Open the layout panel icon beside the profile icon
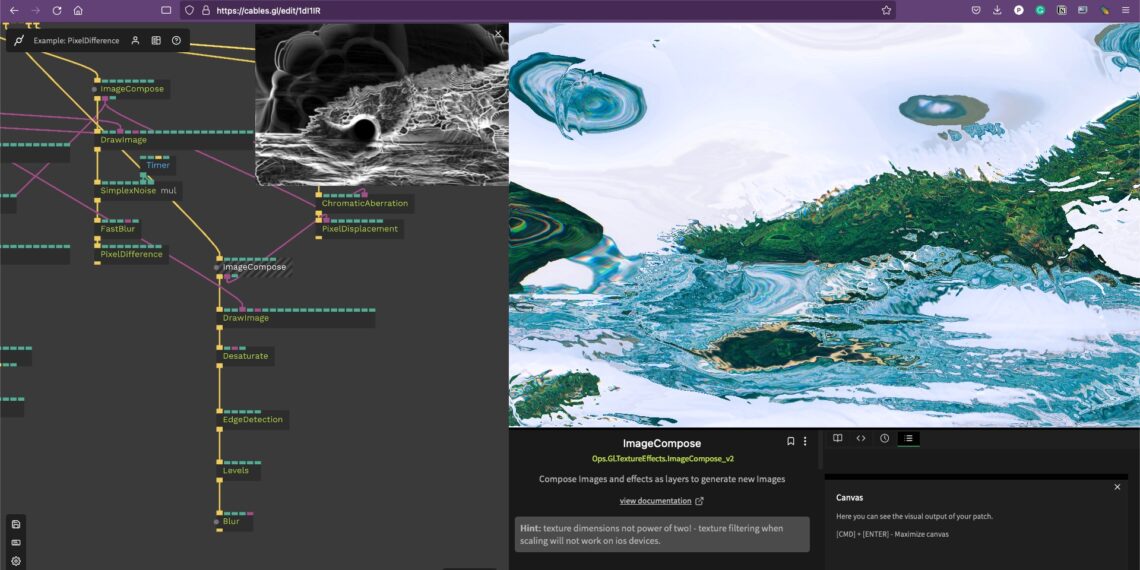Screen dimensions: 1140x570 pos(156,41)
